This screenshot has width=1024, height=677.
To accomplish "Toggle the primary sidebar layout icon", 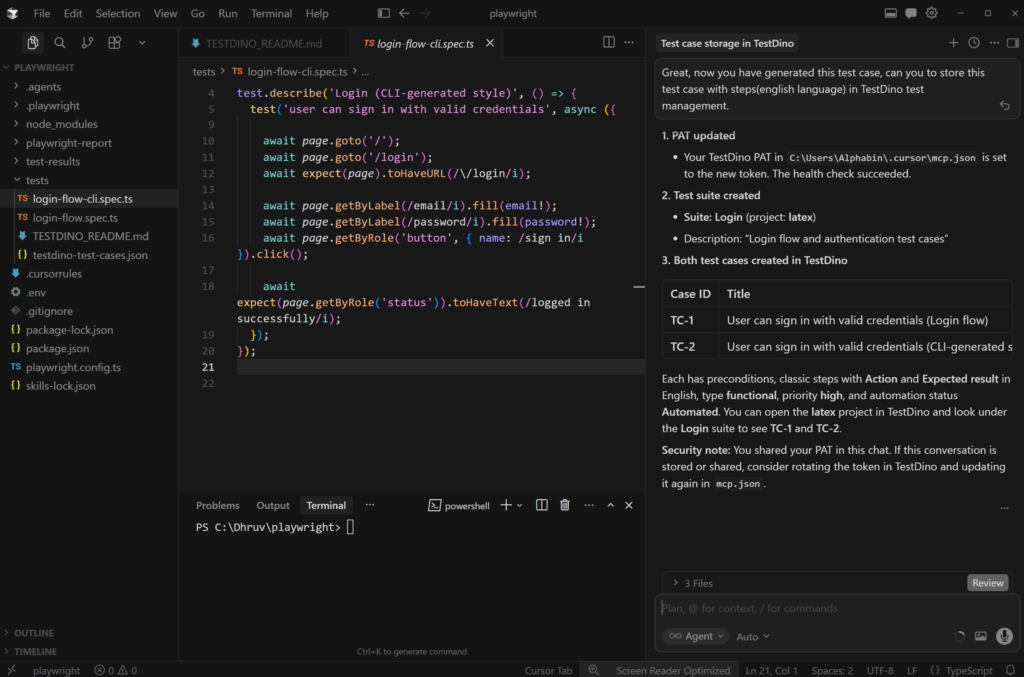I will coord(384,14).
